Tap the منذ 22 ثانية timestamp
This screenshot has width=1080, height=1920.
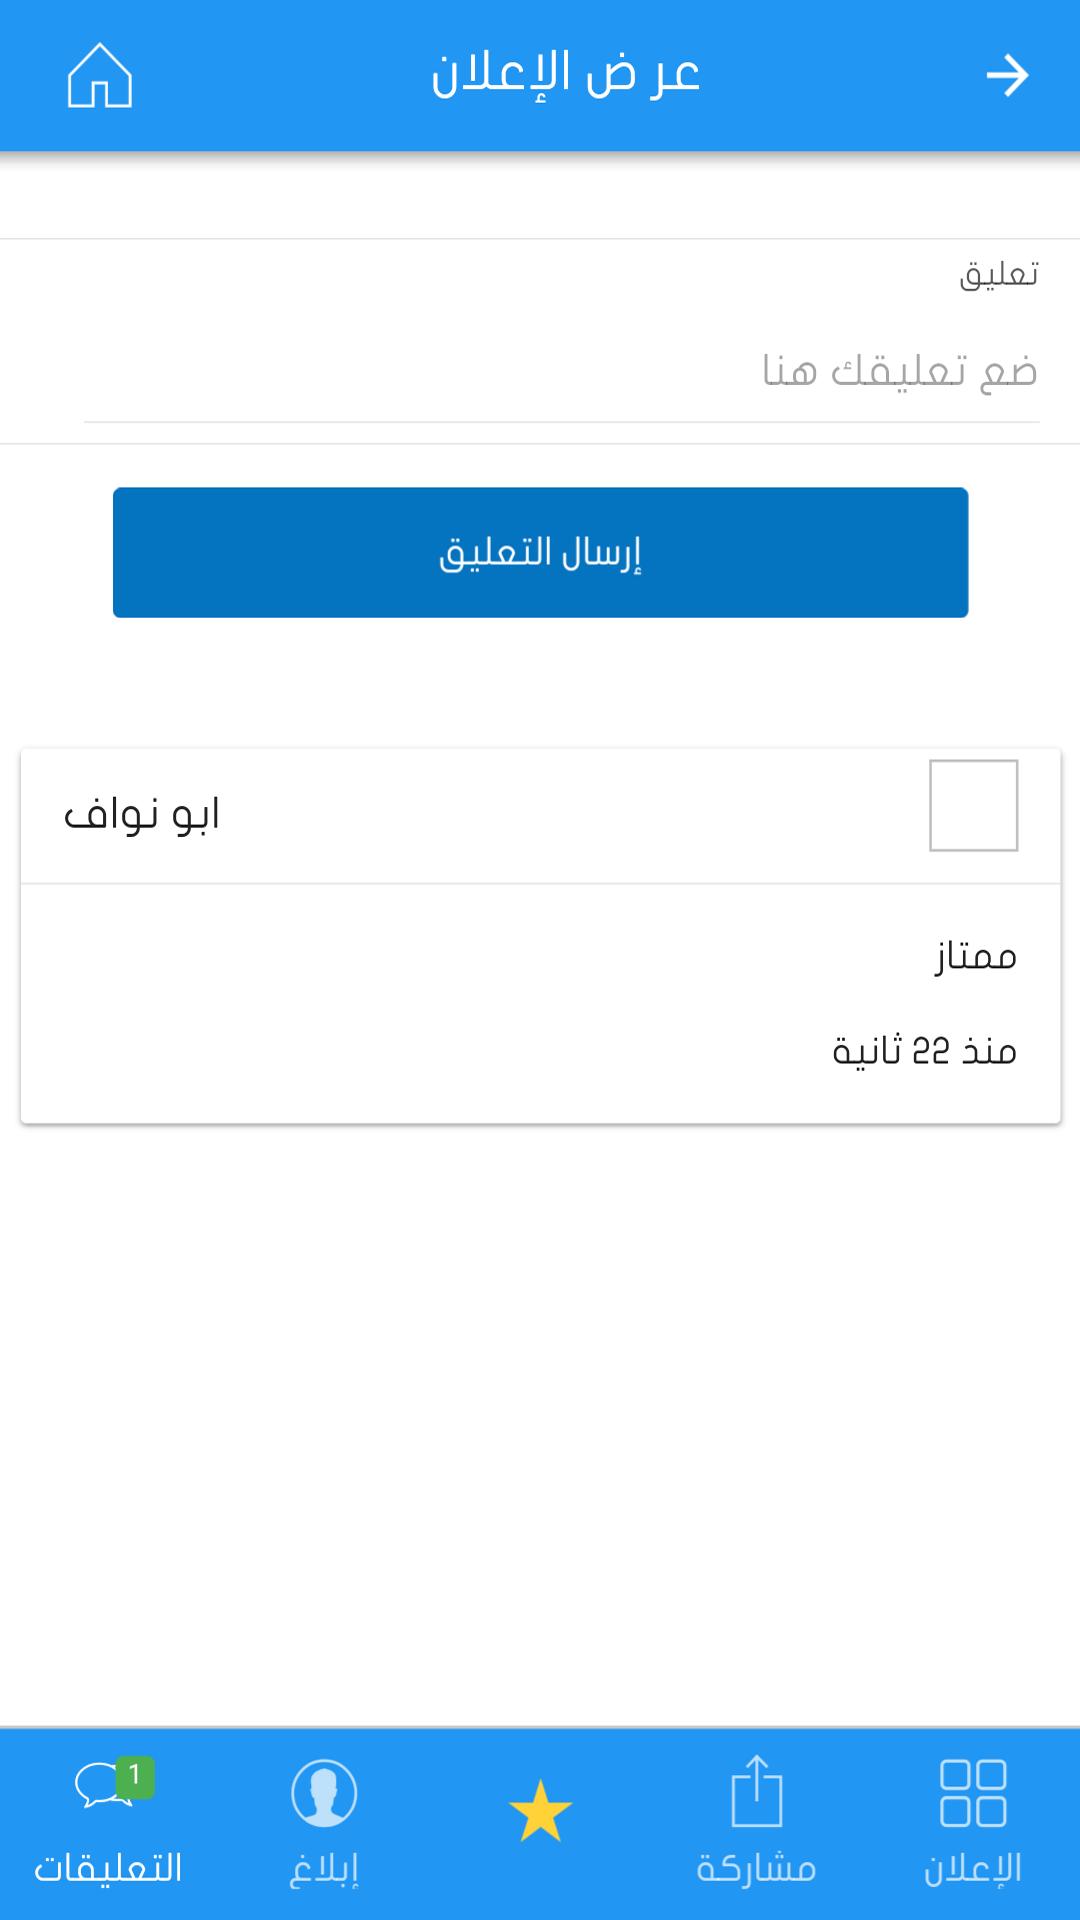(x=924, y=1051)
